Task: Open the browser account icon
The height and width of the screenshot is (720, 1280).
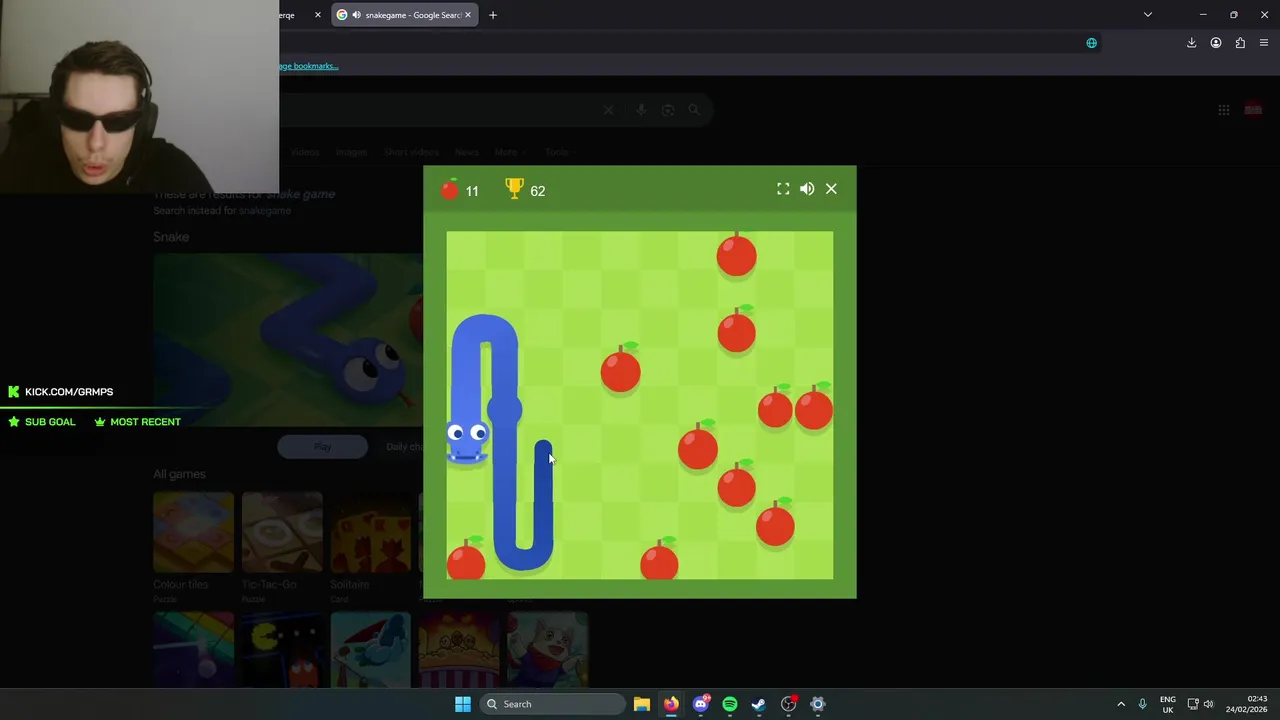Action: 1216,43
